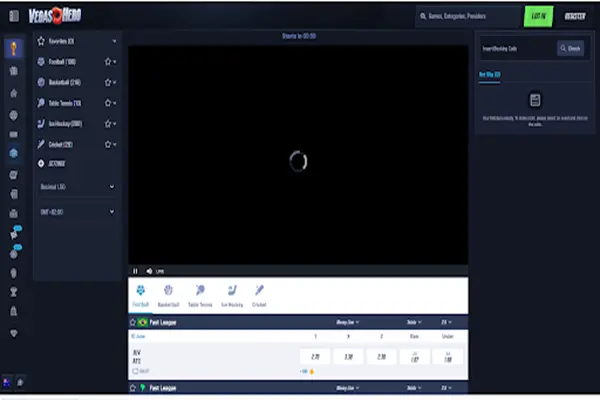Viewport: 600px width, 400px height.
Task: Expand the Favorites section chevron
Action: click(114, 41)
